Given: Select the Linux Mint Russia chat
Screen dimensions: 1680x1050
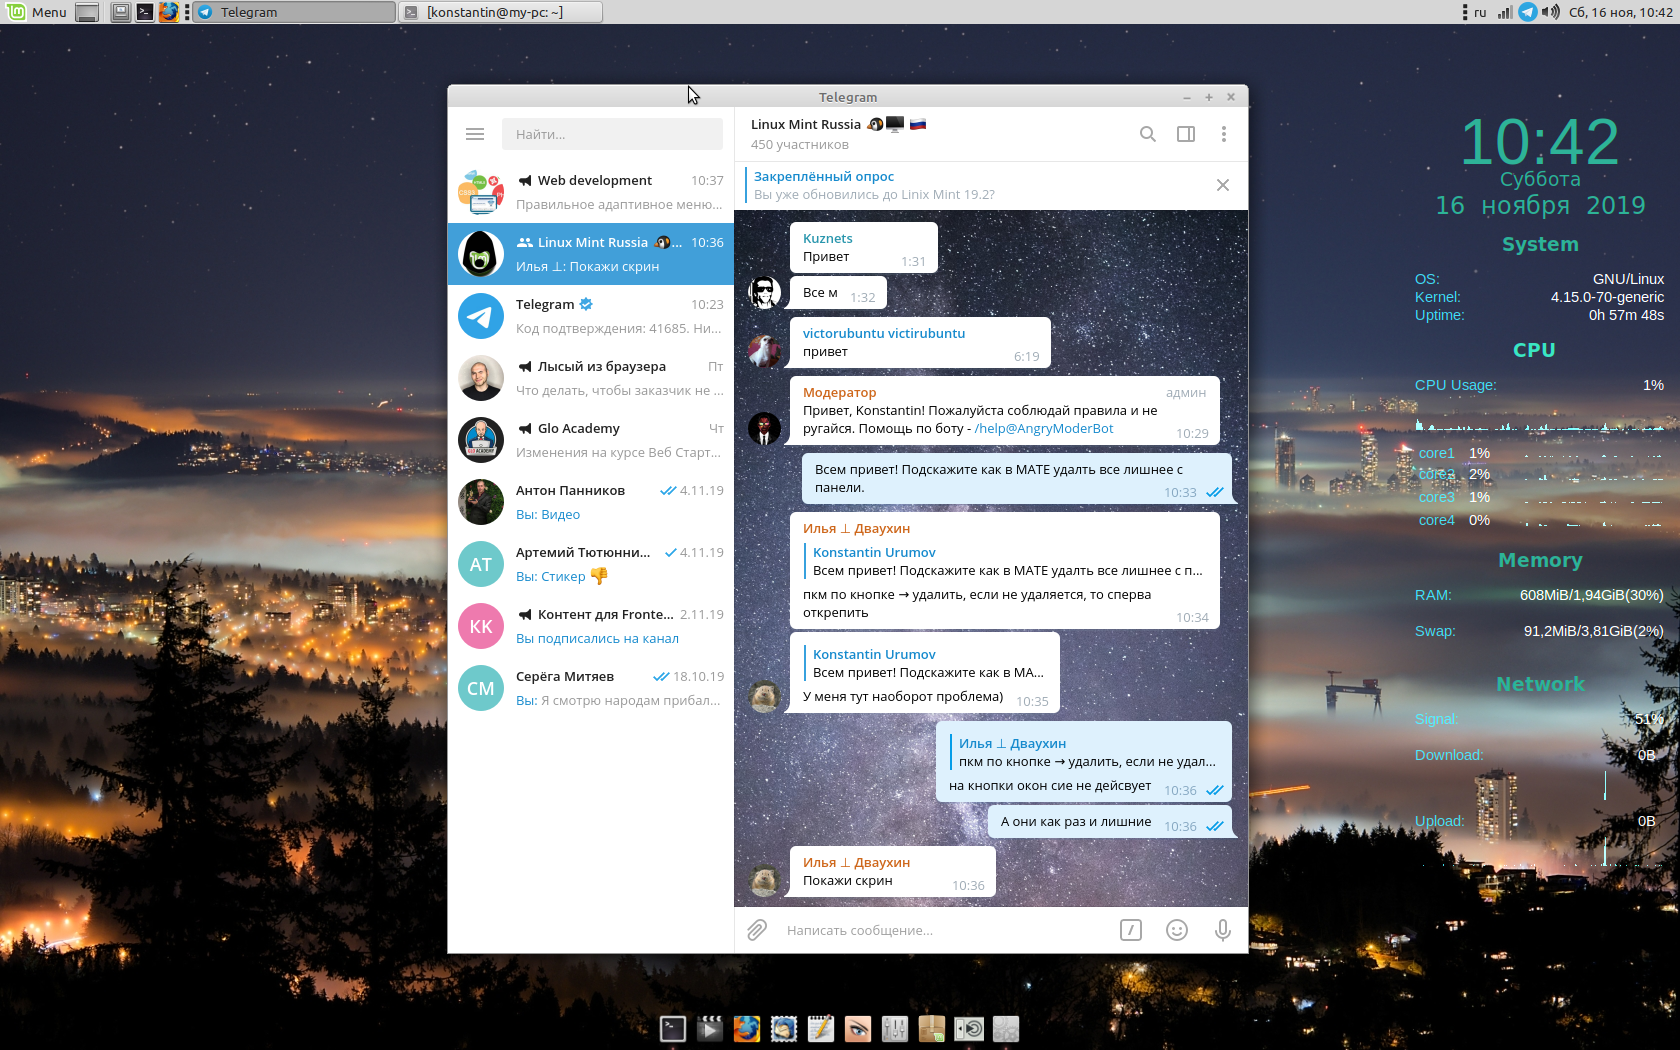Looking at the screenshot, I should (591, 254).
